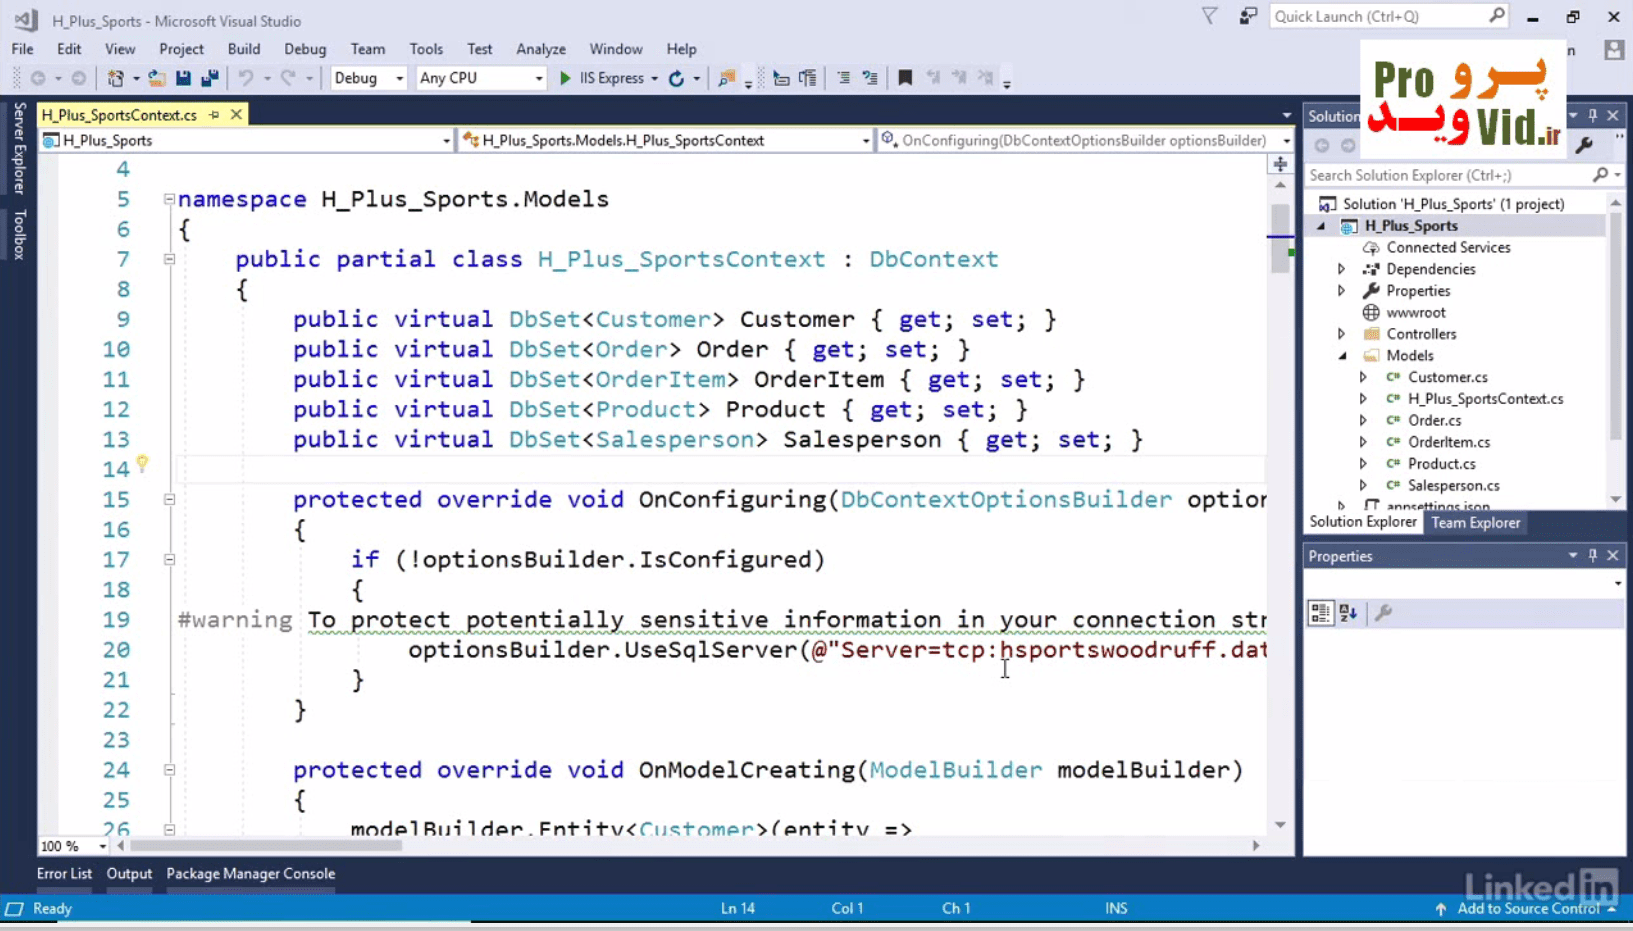Toggle a bookmark with the bookmark icon
Screen dimensions: 1633x931
click(x=905, y=78)
